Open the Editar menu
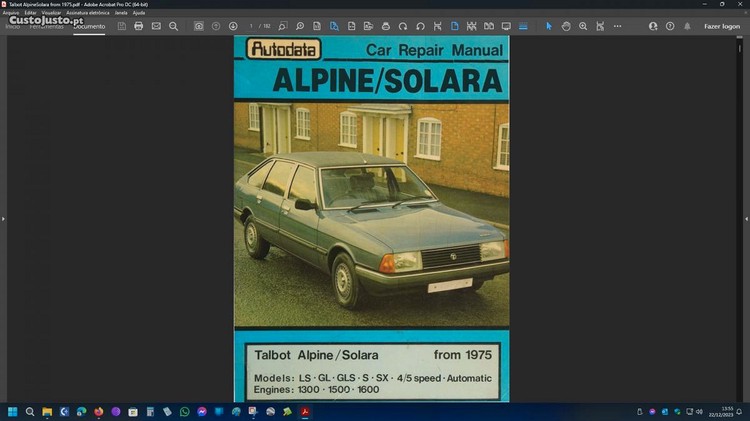This screenshot has width=750, height=421. pyautogui.click(x=31, y=13)
